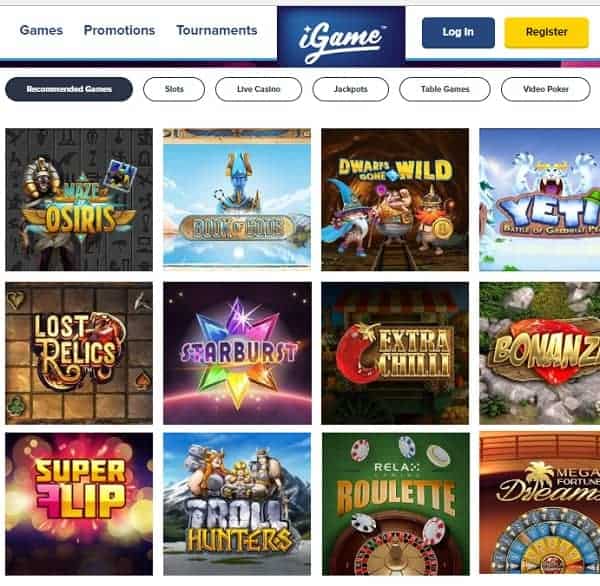Open the Troll Hunters game
The image size is (600, 586).
(237, 504)
